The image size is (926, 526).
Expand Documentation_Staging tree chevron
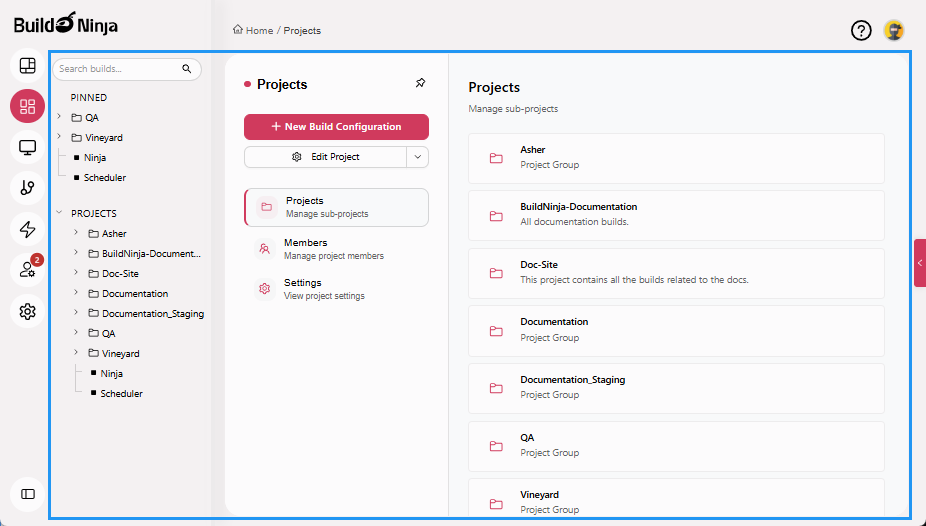point(76,313)
